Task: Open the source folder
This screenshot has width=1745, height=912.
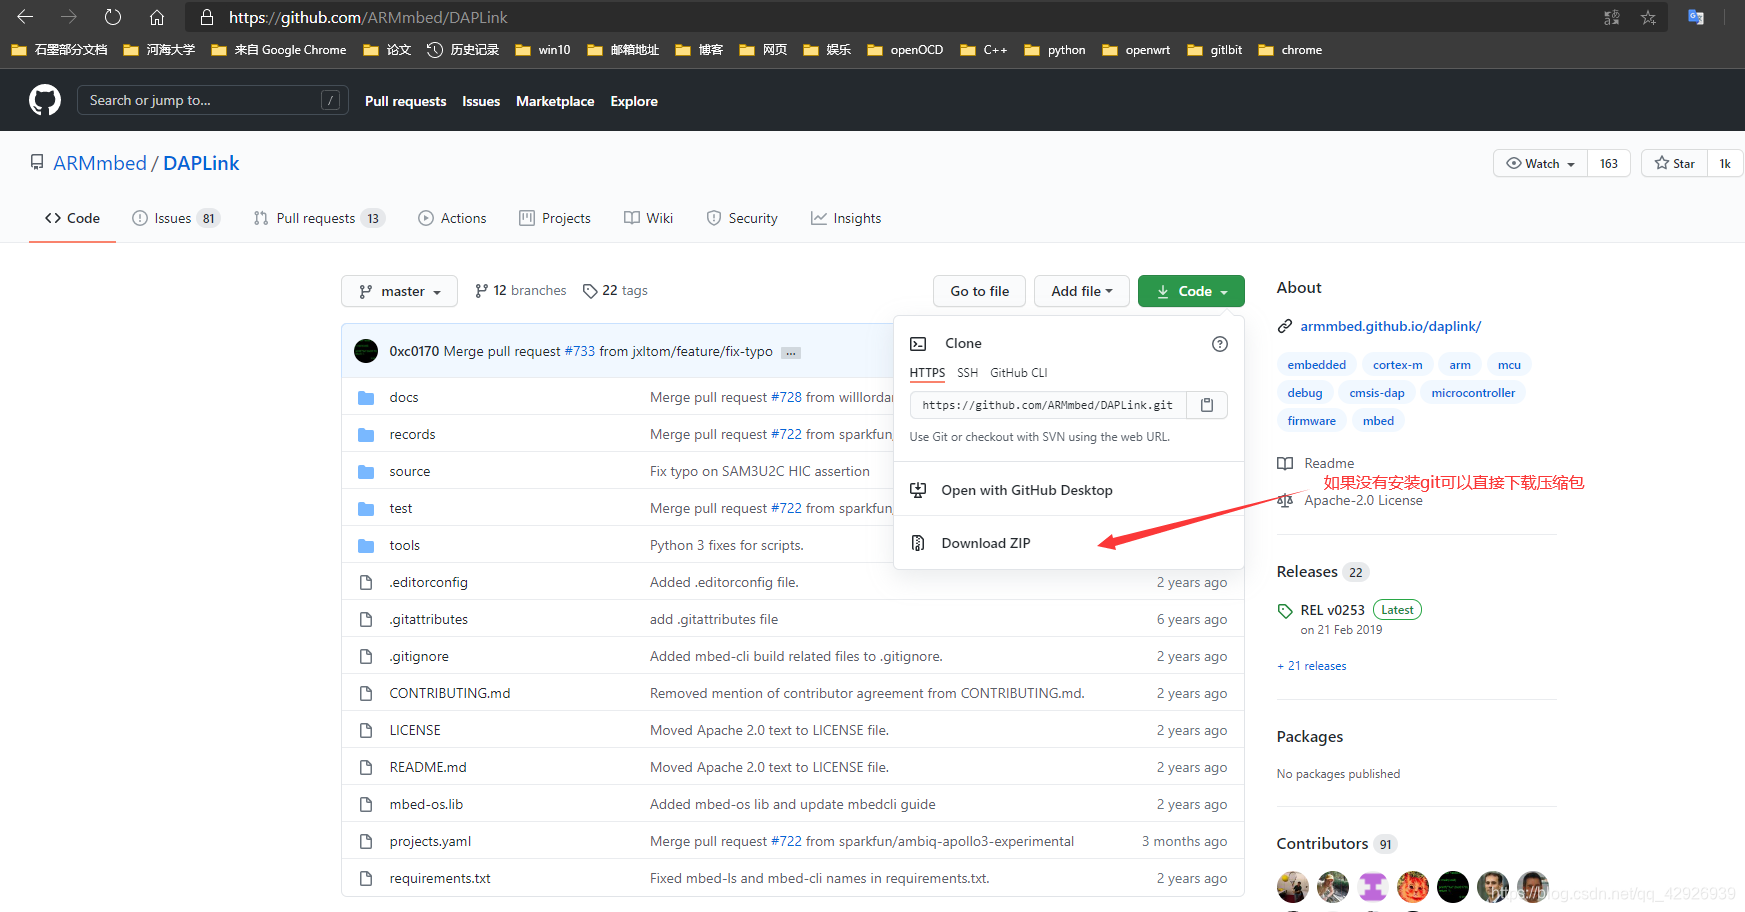Action: pos(410,471)
